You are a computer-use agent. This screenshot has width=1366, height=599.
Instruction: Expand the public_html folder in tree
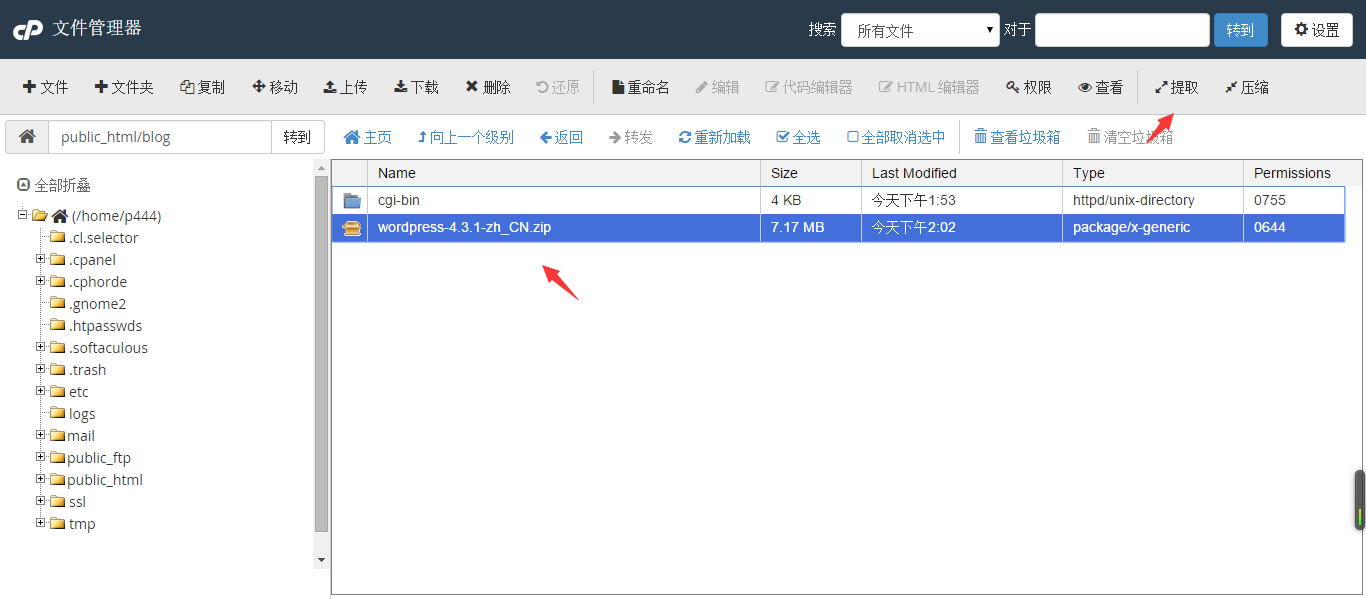point(41,479)
